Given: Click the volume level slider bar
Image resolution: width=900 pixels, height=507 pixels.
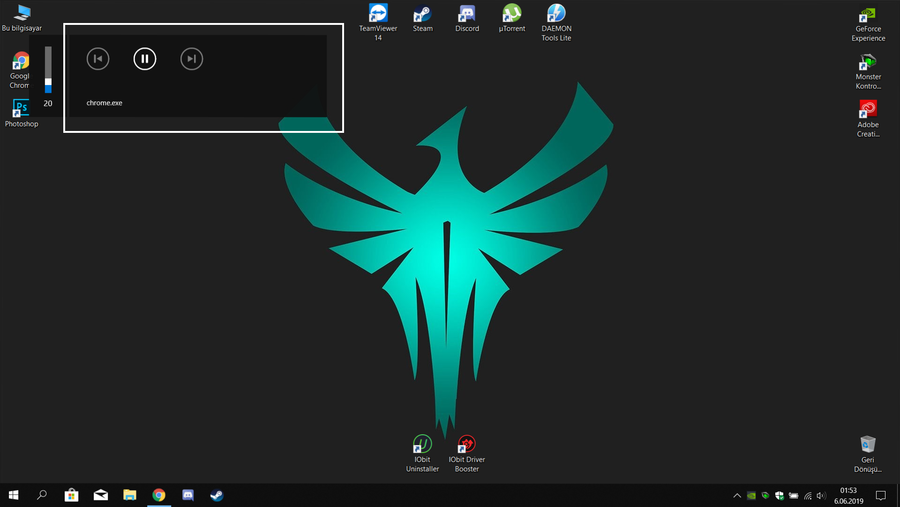Looking at the screenshot, I should click(47, 70).
